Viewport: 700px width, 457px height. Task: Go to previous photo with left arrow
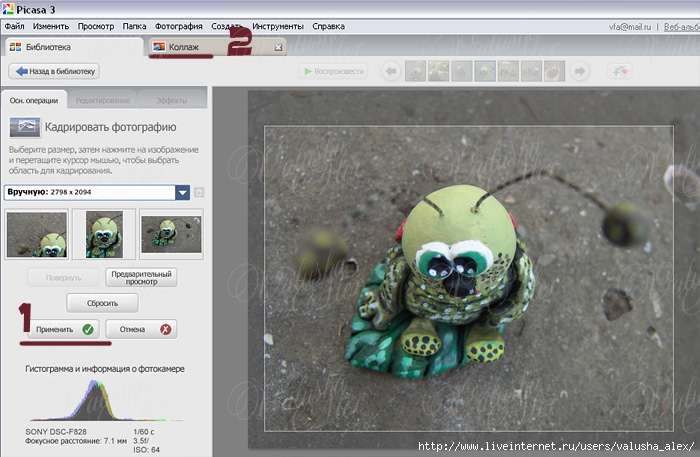391,71
